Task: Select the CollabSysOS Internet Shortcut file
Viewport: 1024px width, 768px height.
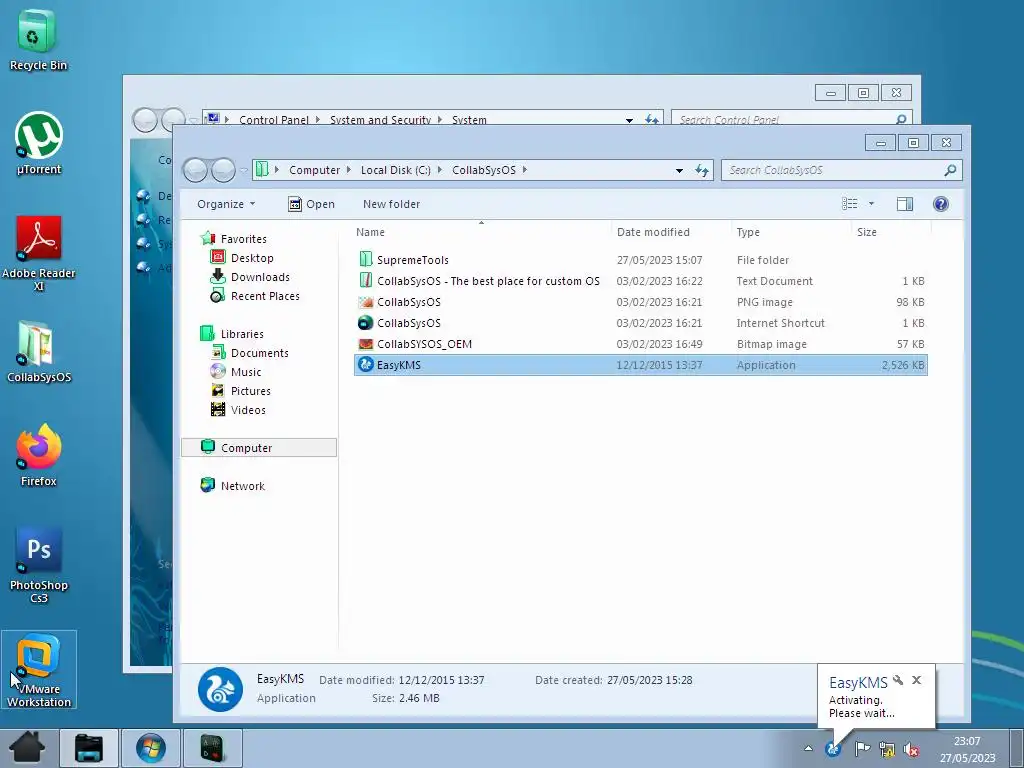Action: tap(641, 323)
